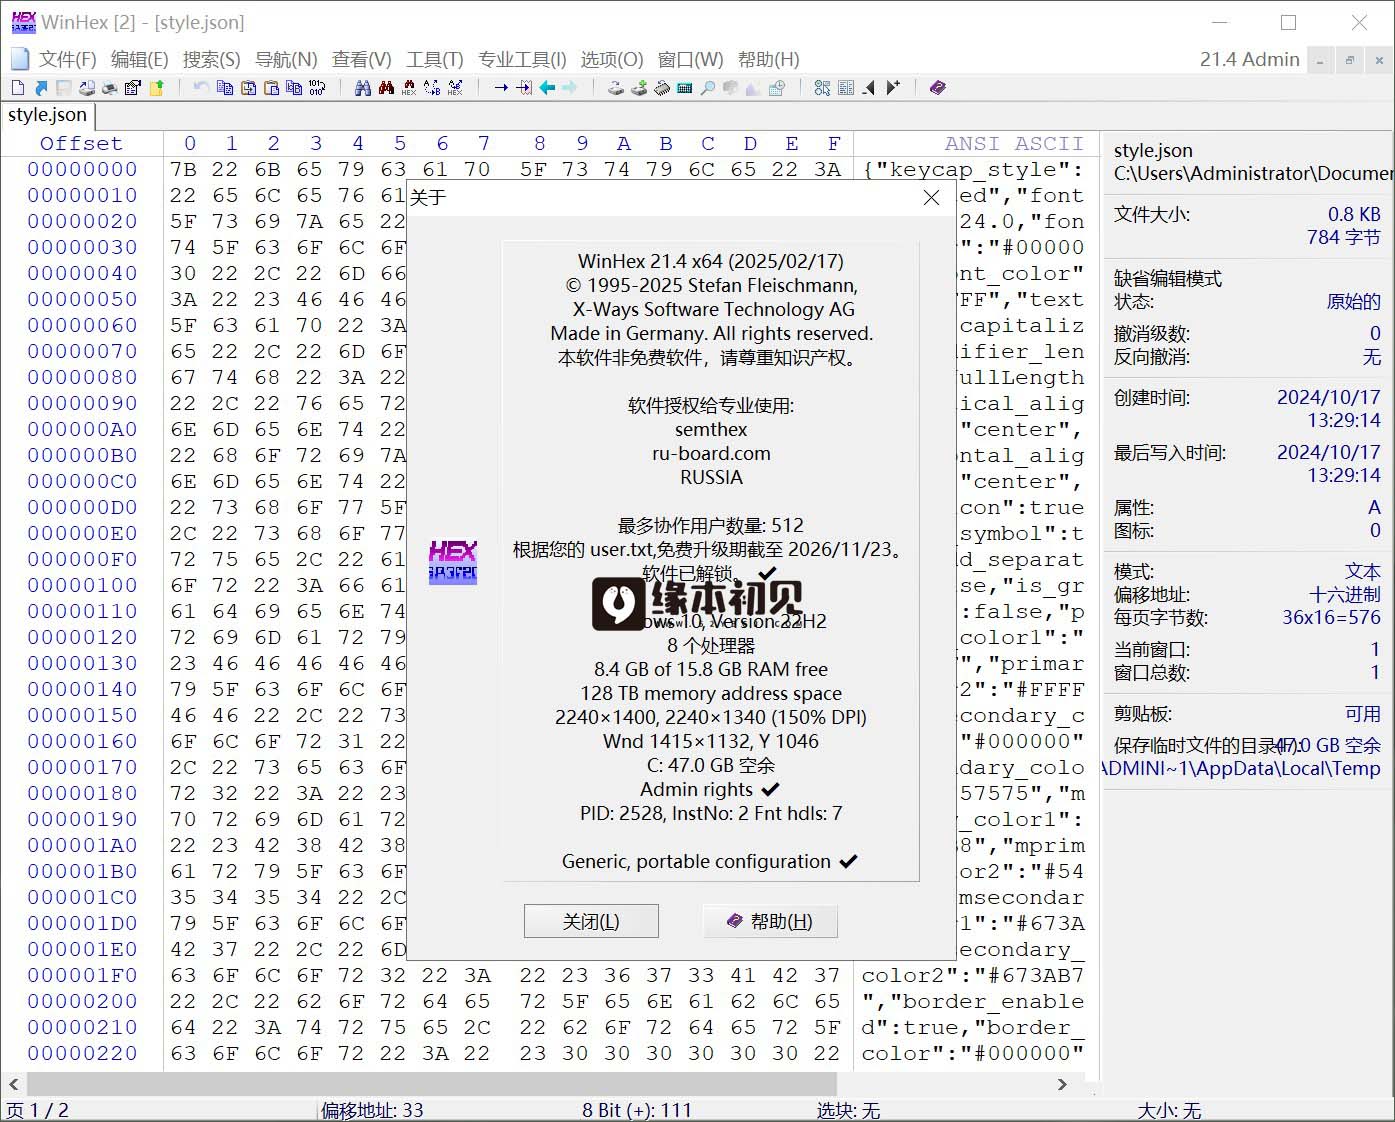Click the cyan Back arrow icon

547,88
